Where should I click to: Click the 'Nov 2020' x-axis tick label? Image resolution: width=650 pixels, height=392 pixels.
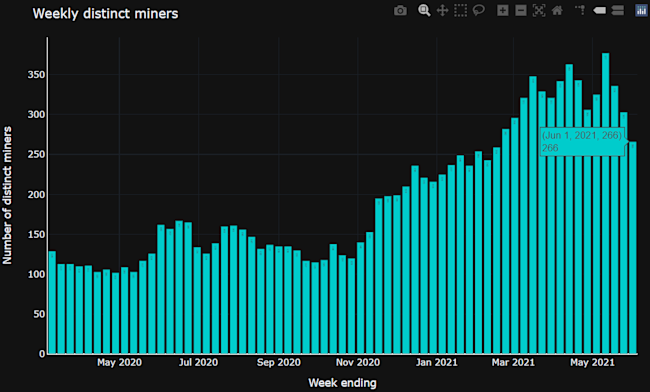(x=358, y=363)
